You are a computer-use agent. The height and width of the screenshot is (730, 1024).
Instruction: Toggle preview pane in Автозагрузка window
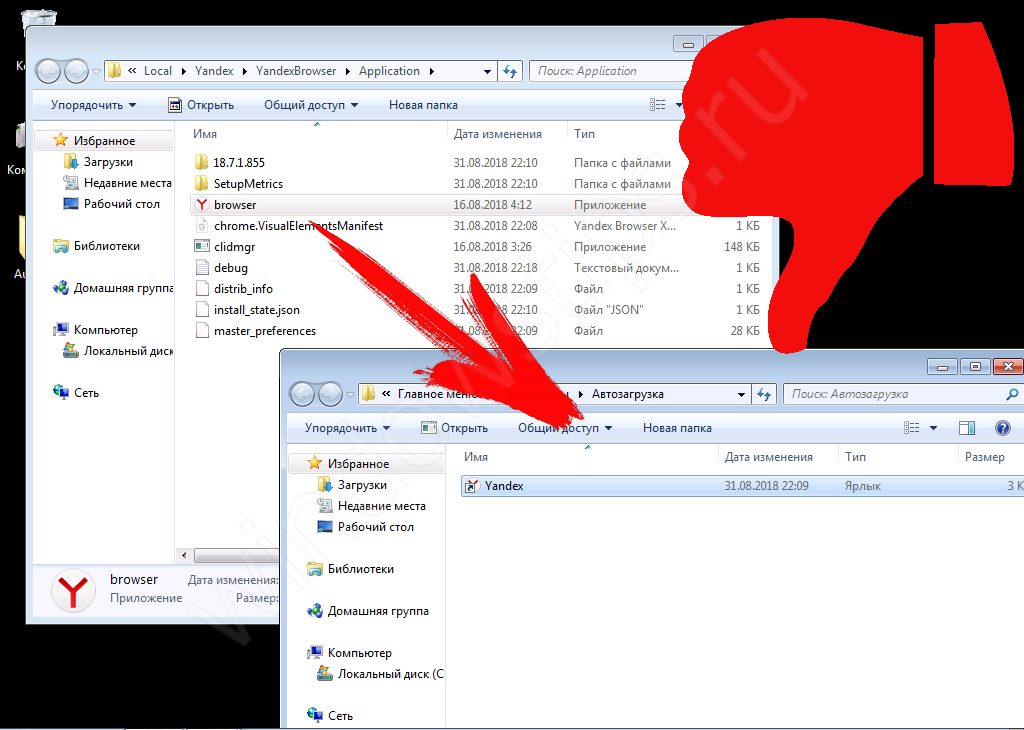coord(967,428)
